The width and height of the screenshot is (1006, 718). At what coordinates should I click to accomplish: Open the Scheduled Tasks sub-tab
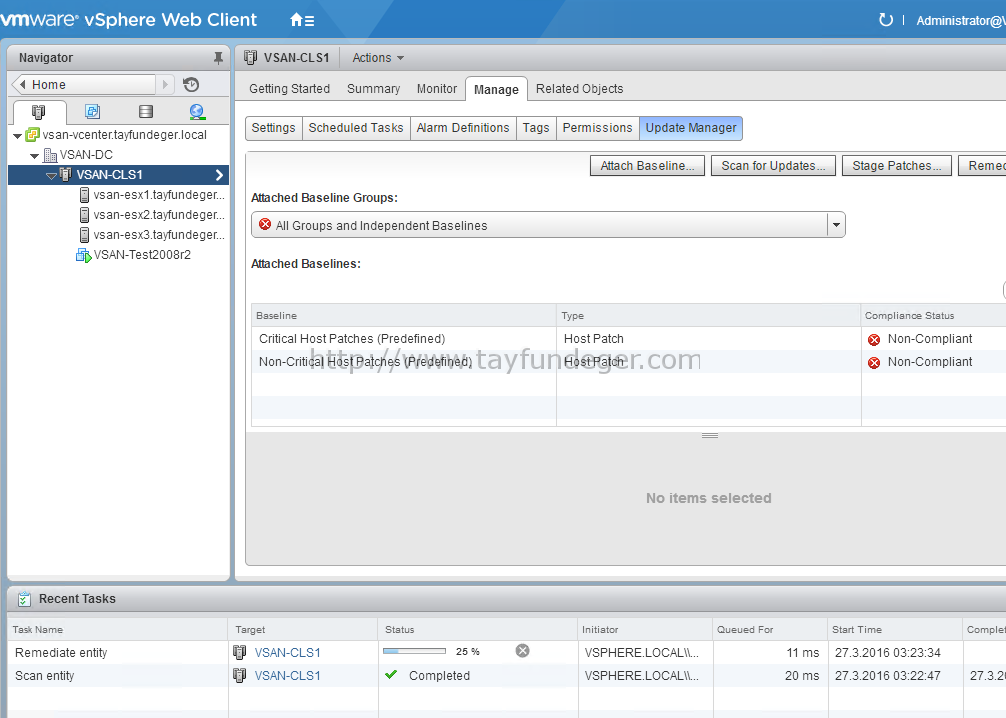(356, 128)
